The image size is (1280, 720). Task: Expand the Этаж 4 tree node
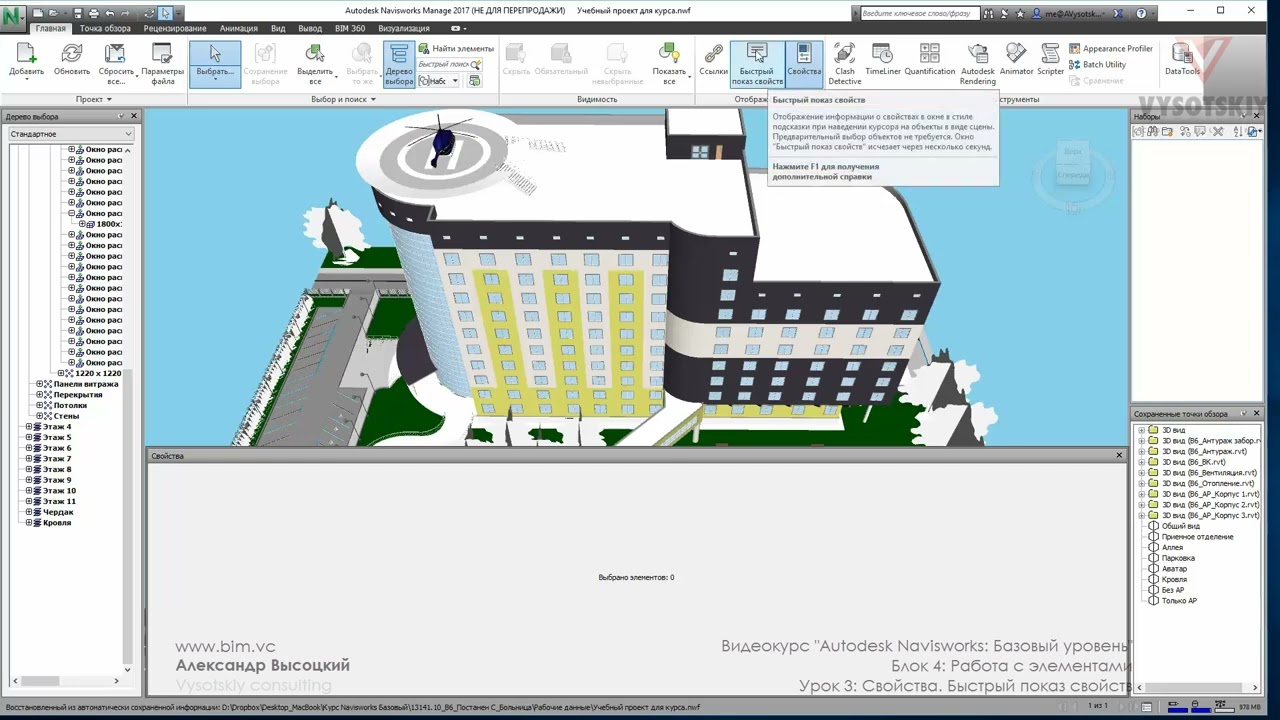click(29, 427)
